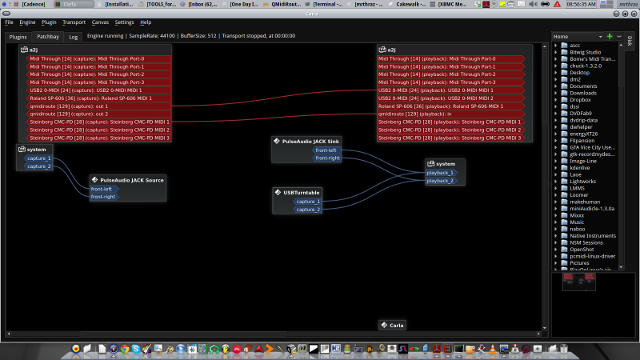Remove a folder with the minus icon
Viewport: 640px width, 360px height.
(x=619, y=36)
